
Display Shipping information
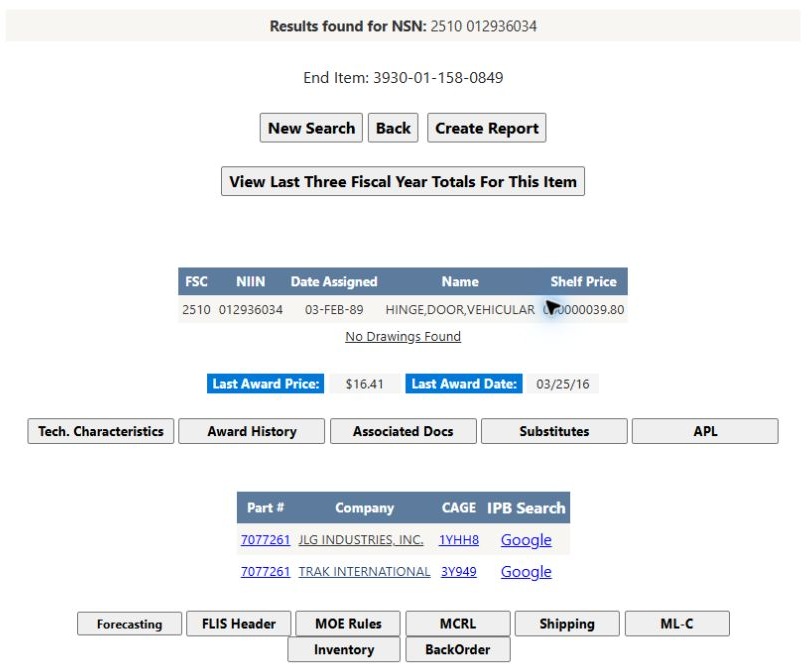pos(567,624)
